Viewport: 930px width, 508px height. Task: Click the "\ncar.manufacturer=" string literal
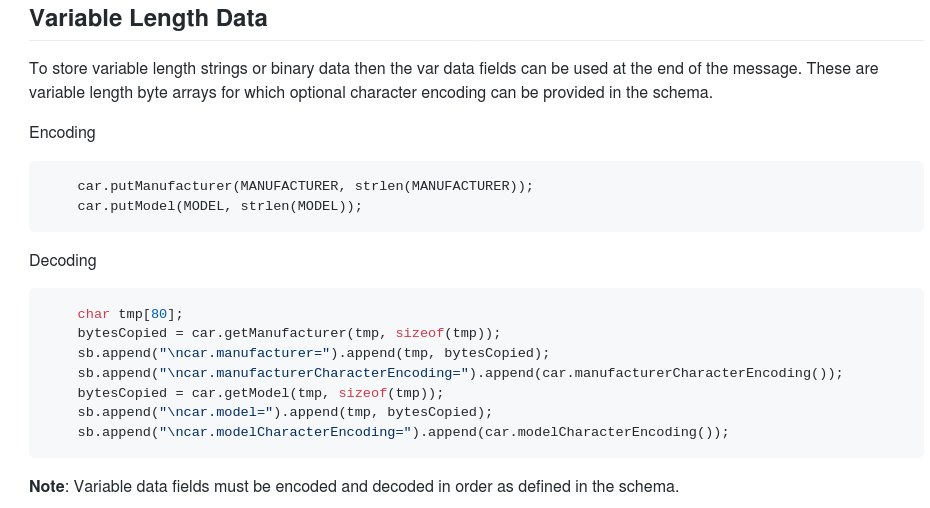244,353
